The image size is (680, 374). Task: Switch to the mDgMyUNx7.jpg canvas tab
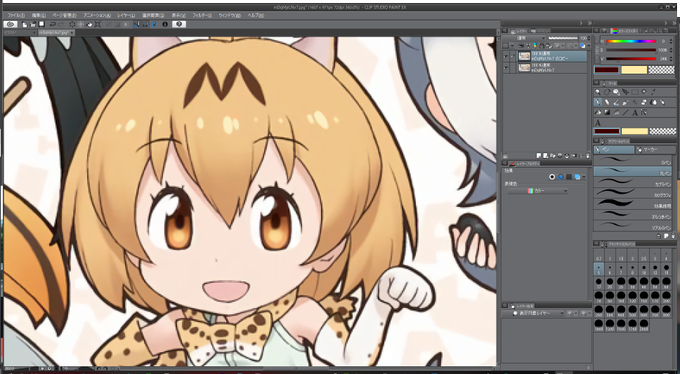coord(56,33)
